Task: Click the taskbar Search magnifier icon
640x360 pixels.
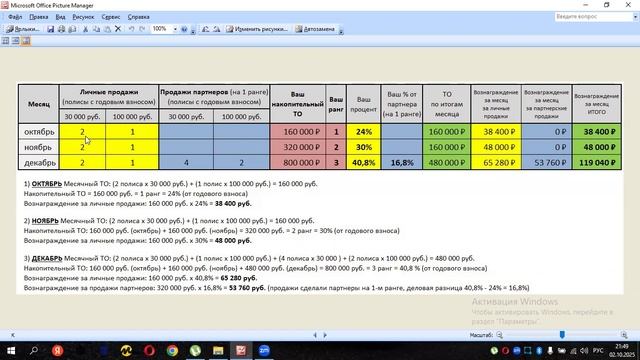Action: (34, 351)
